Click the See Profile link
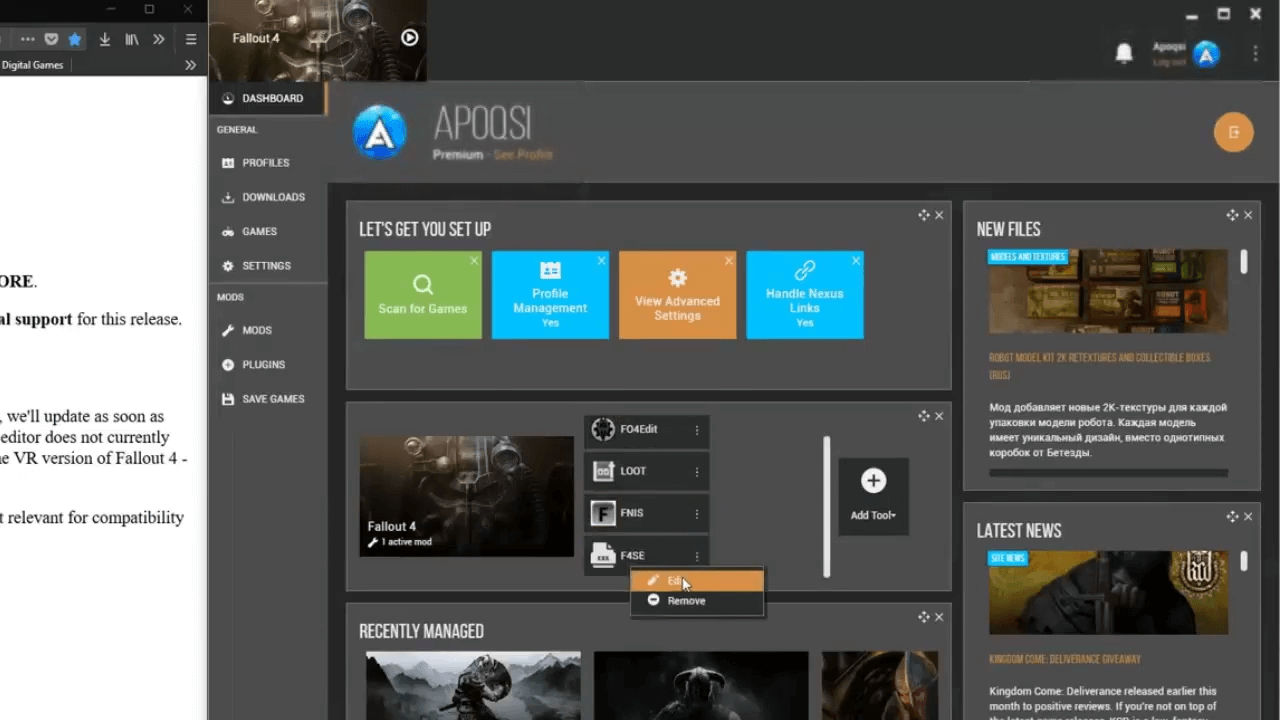 point(523,154)
